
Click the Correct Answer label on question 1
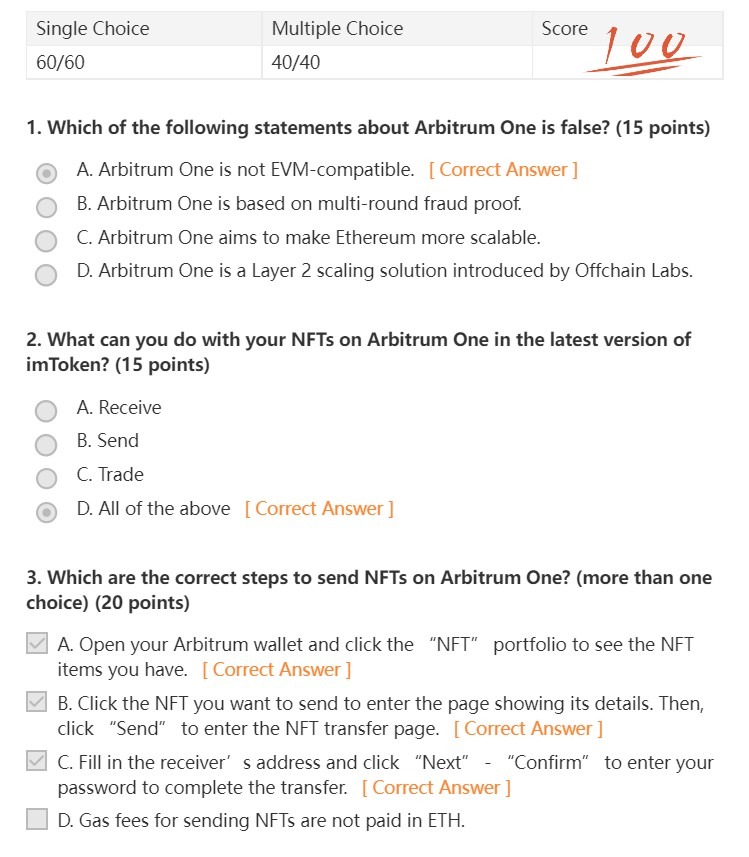pos(503,170)
